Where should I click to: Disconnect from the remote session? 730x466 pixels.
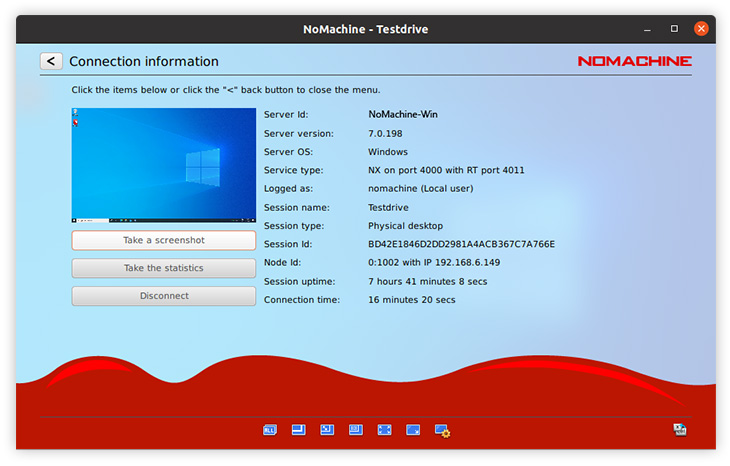163,296
